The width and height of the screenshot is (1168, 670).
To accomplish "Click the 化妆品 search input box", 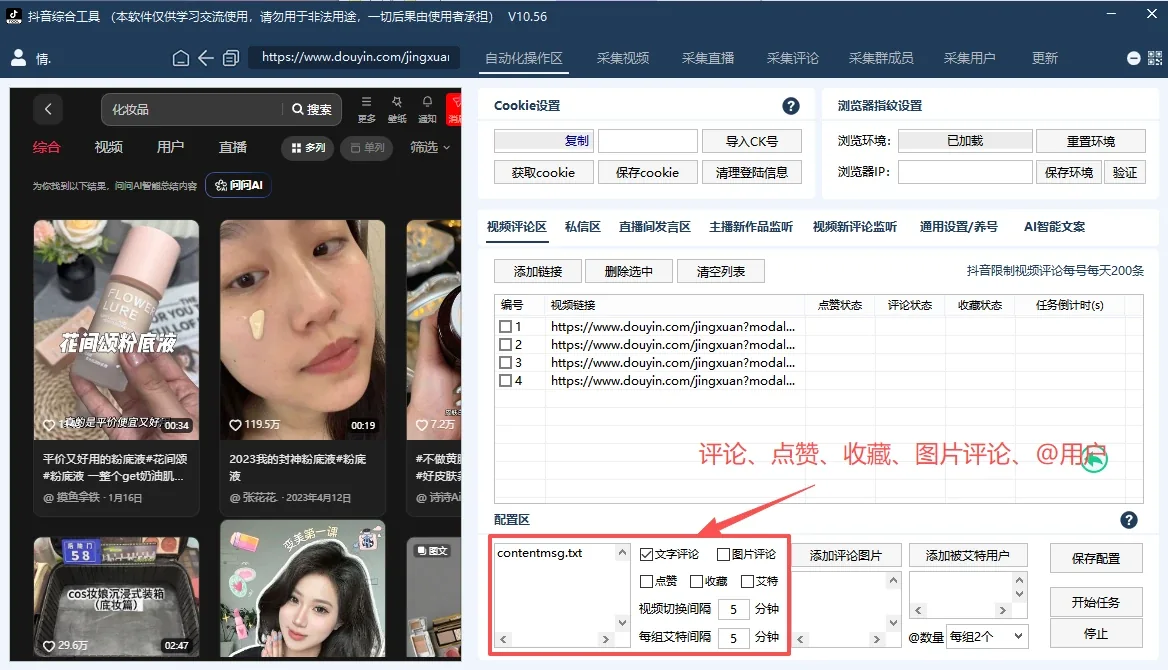I will tap(192, 110).
